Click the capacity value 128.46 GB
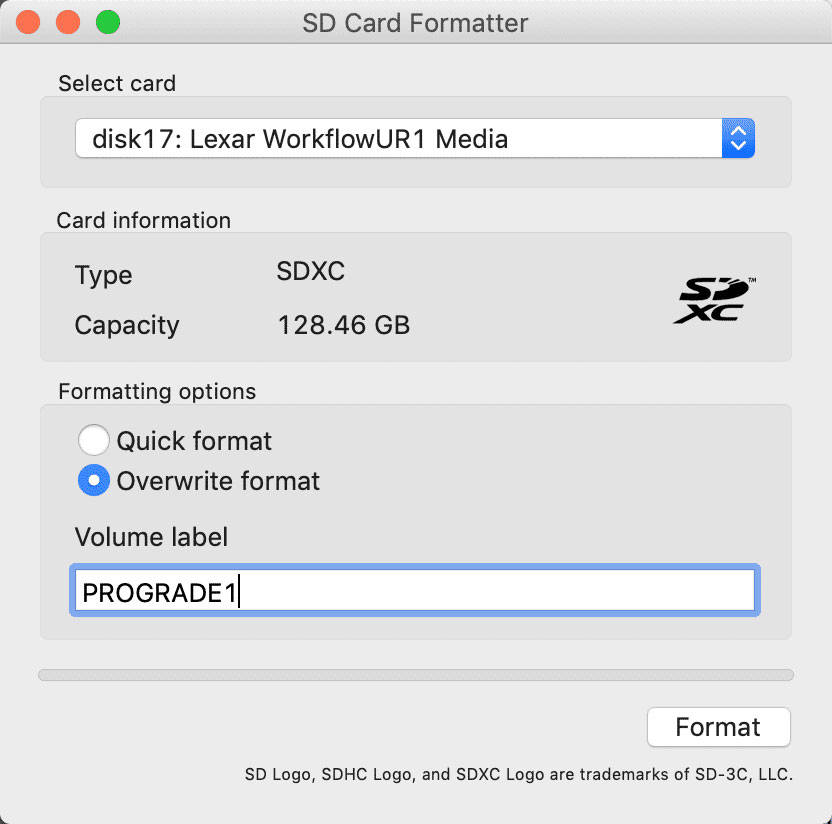Screen dimensions: 832x824 pos(344,325)
